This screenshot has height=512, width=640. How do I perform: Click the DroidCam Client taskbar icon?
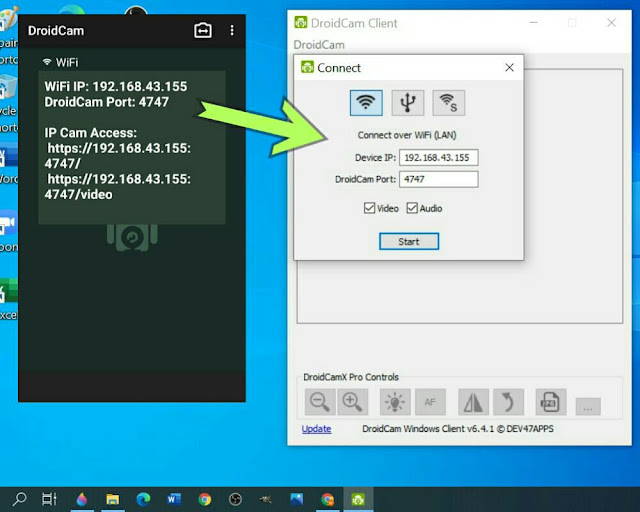[358, 499]
